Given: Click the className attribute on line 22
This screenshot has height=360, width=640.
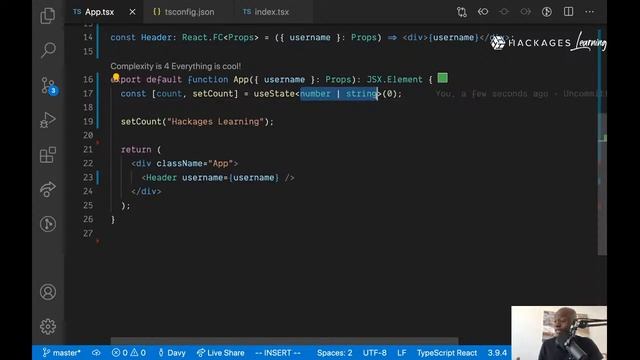Looking at the screenshot, I should [179, 163].
